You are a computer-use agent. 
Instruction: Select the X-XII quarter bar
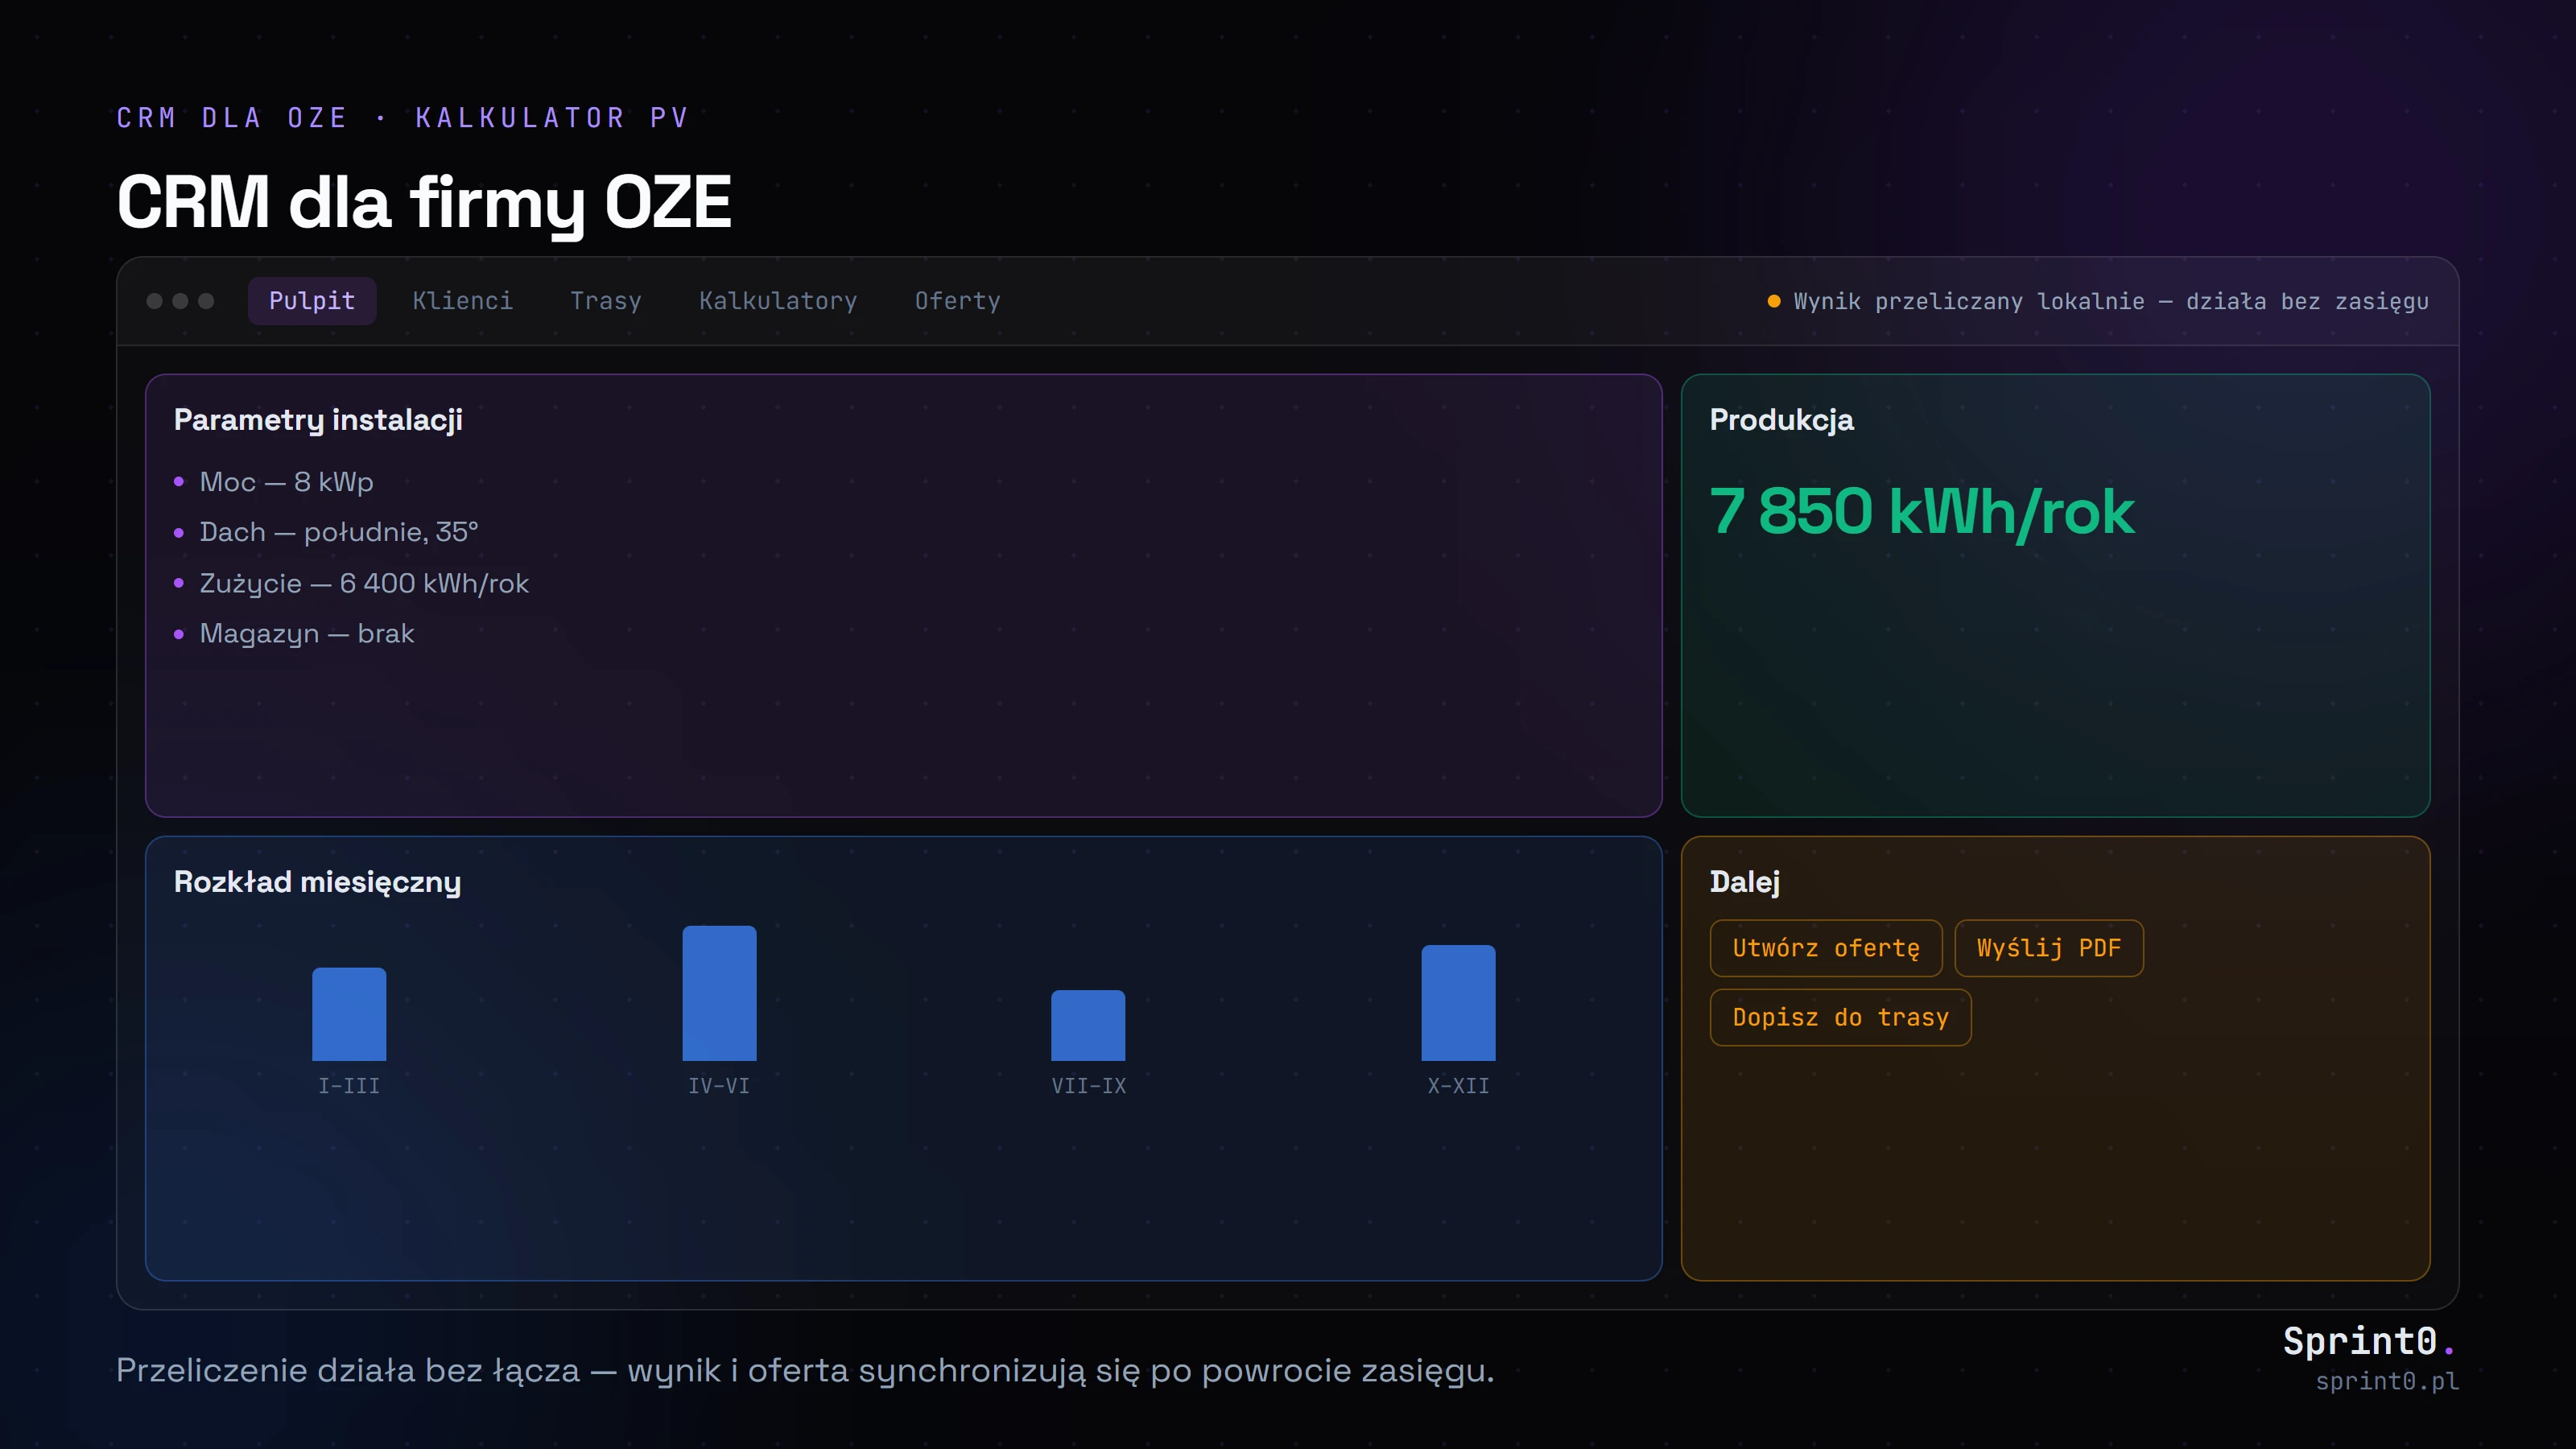(1458, 1003)
